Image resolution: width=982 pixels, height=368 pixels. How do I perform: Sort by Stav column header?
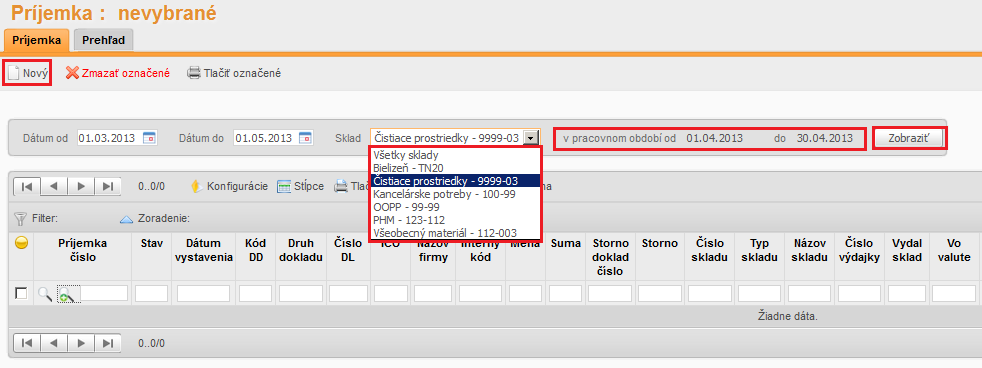(151, 244)
